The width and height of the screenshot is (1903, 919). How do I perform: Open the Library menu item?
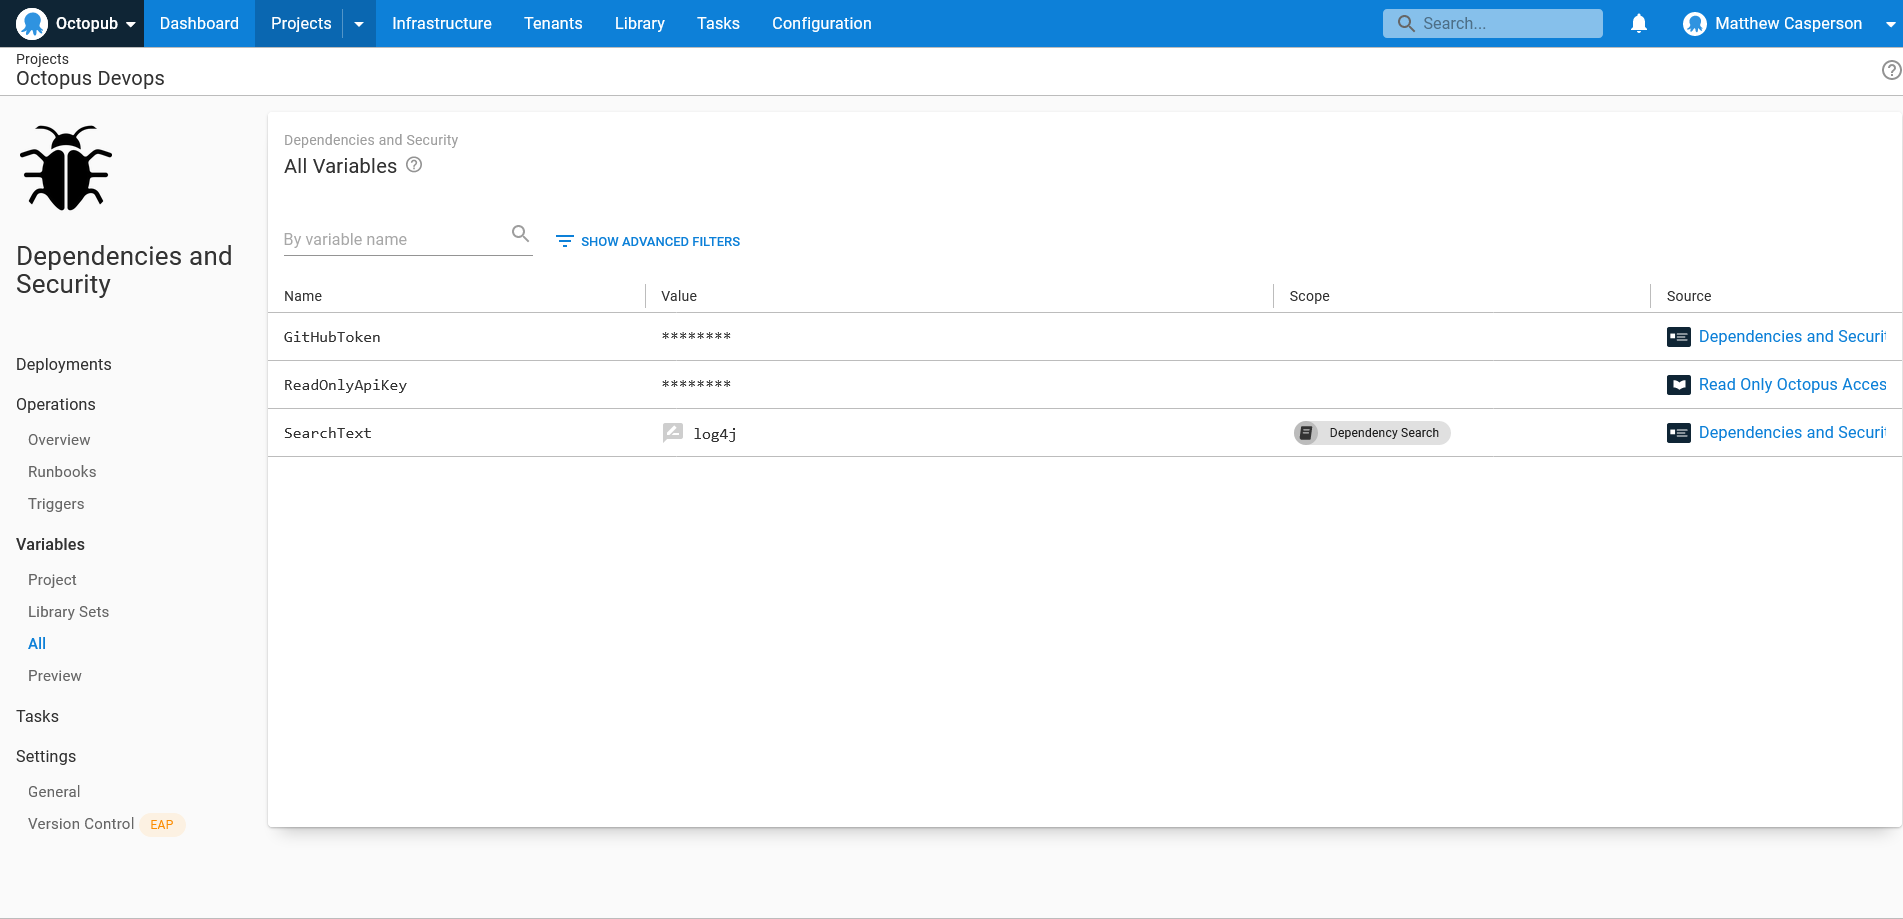(x=639, y=23)
